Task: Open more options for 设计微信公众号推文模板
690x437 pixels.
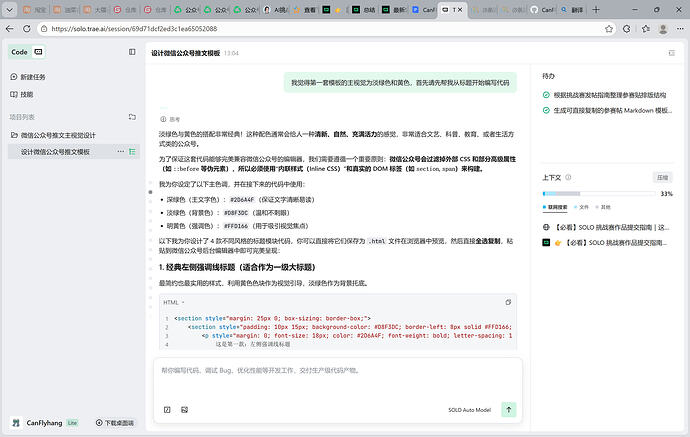Action: (119, 151)
